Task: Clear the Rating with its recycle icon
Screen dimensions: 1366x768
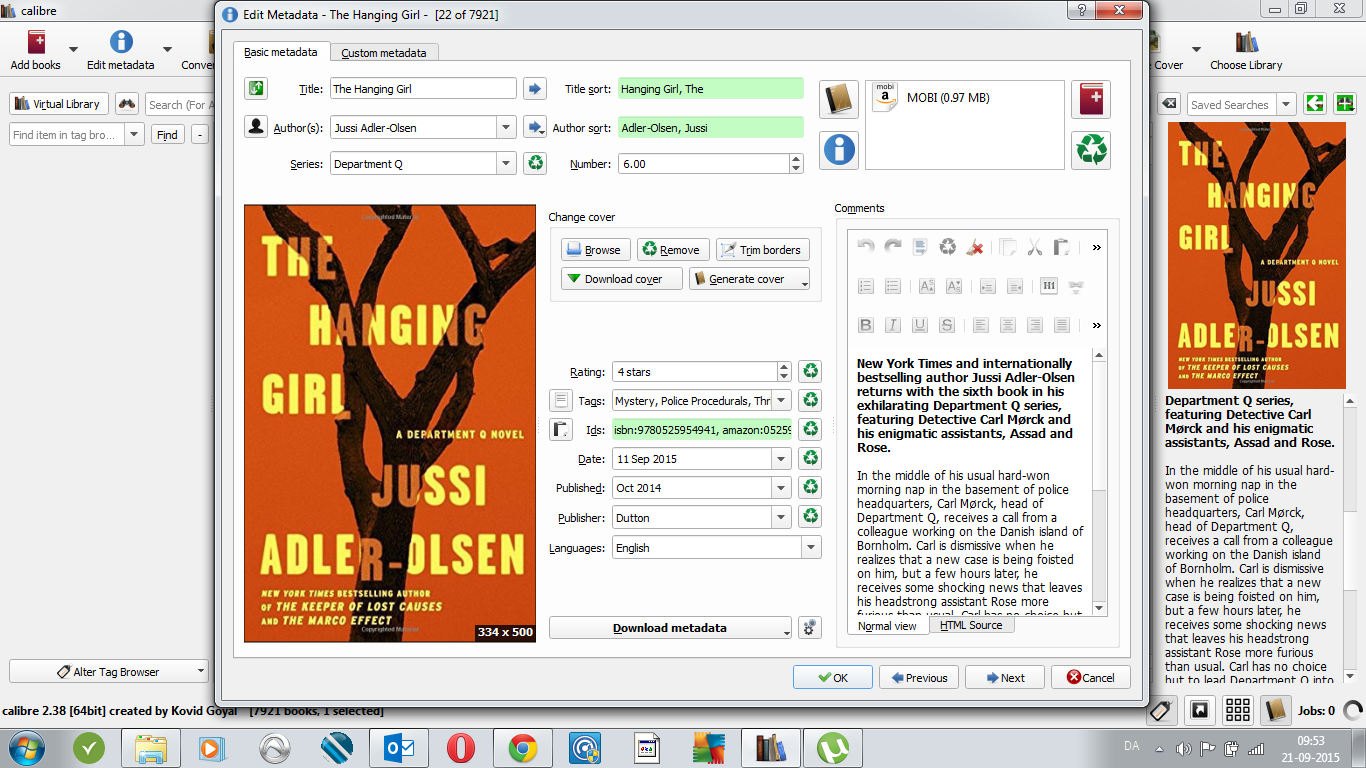Action: pos(810,372)
